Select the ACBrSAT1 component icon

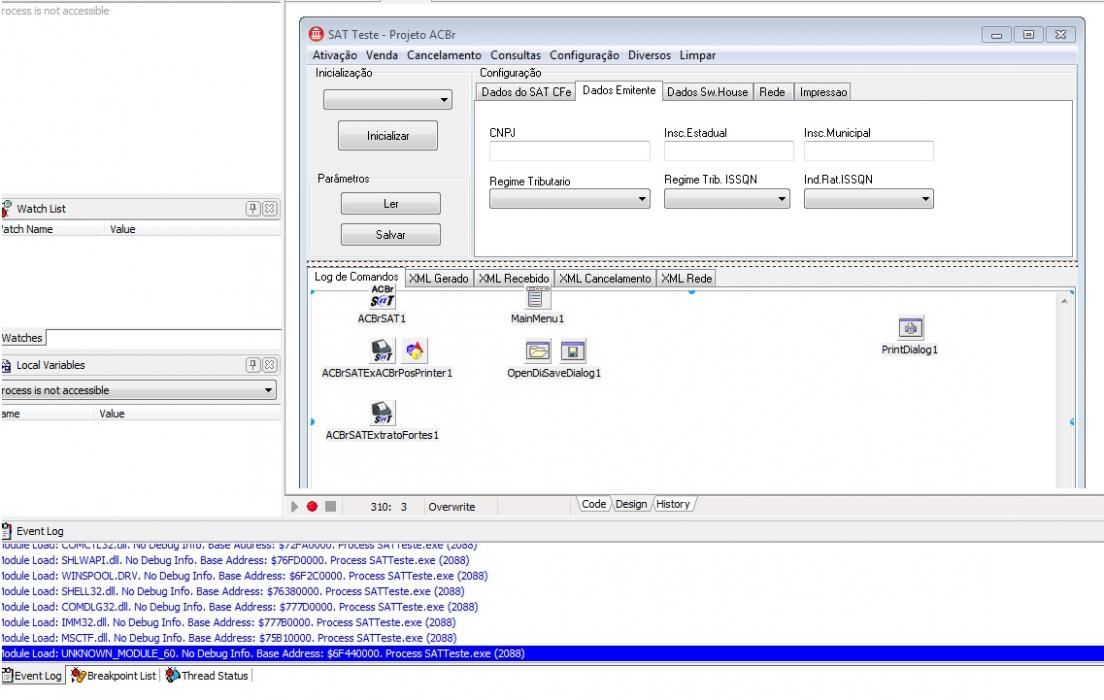(x=382, y=298)
